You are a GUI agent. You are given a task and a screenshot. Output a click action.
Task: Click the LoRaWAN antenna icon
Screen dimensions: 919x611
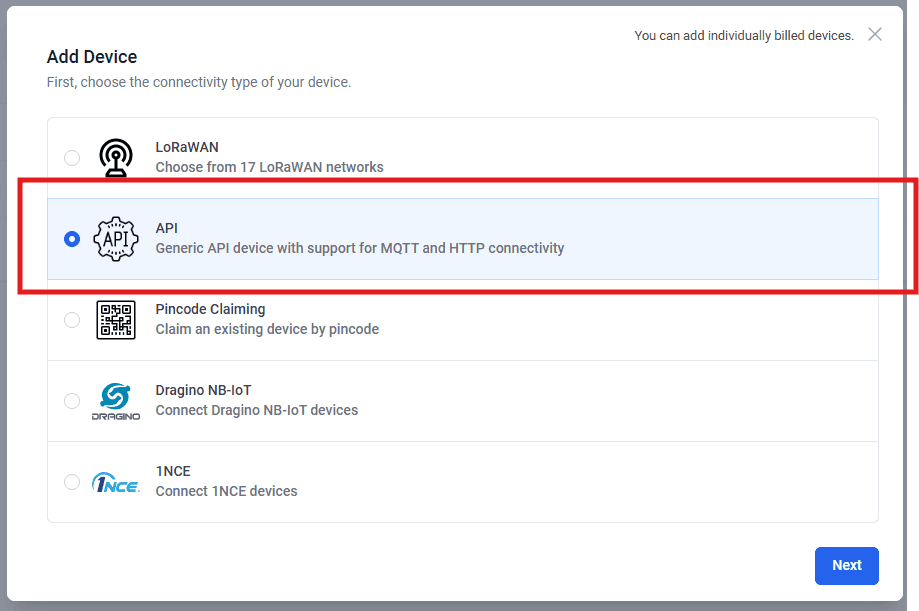pyautogui.click(x=116, y=158)
